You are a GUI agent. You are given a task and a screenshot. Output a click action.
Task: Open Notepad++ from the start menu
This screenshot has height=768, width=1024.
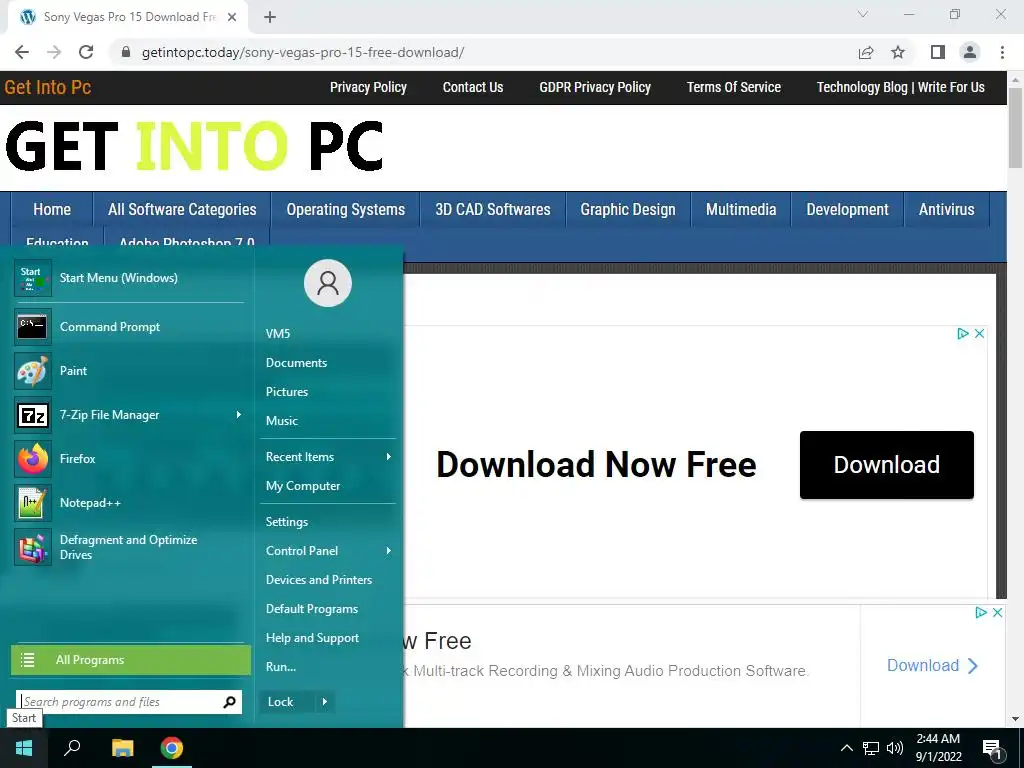tap(129, 502)
